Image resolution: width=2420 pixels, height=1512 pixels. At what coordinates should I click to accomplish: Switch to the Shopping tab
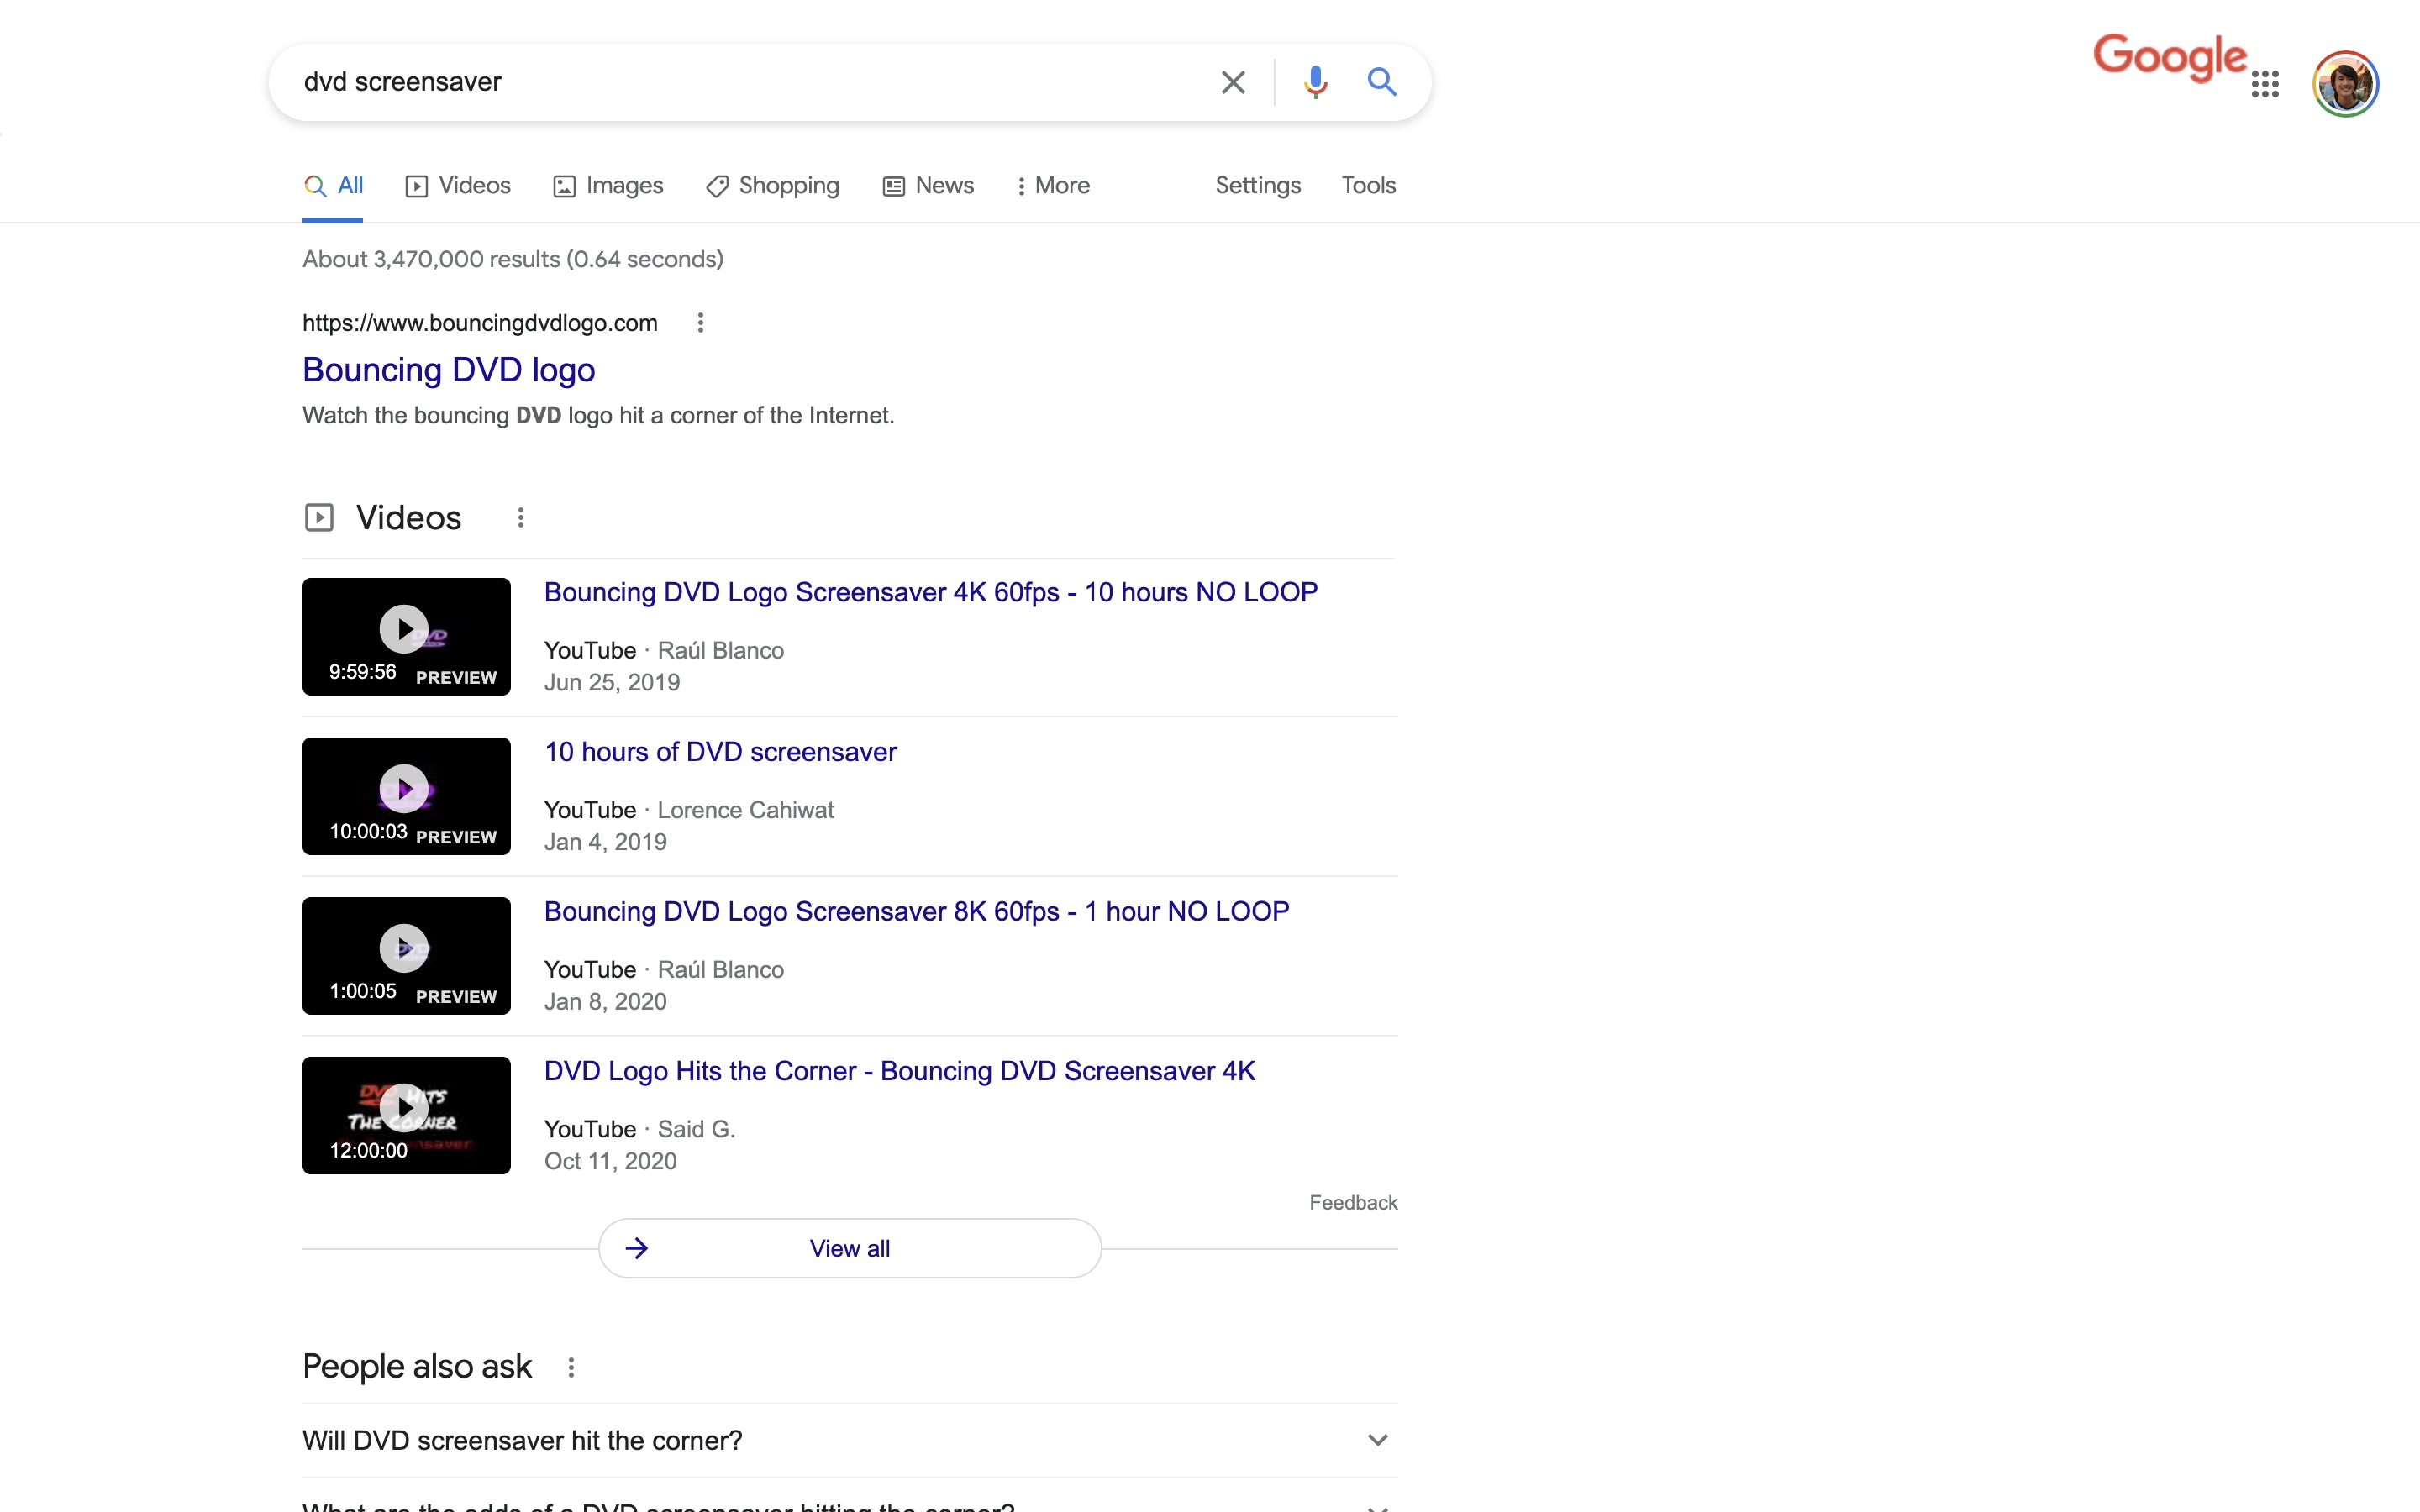point(772,186)
